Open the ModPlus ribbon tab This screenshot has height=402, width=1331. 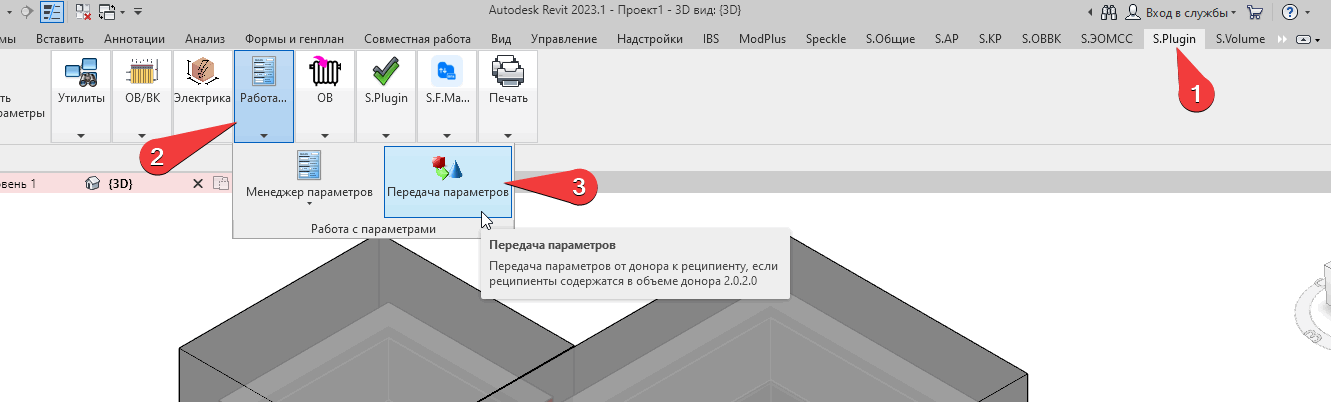tap(762, 39)
